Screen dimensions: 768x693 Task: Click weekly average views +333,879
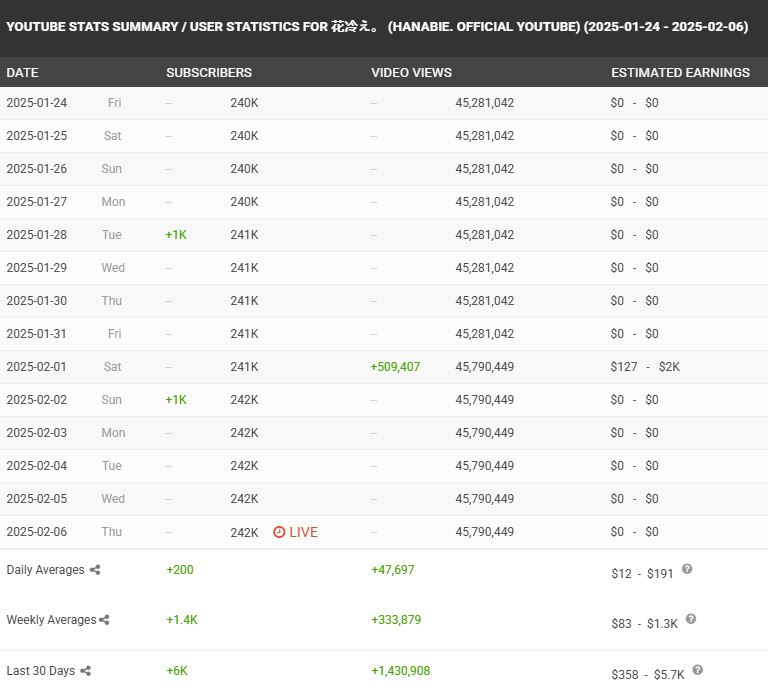point(396,620)
